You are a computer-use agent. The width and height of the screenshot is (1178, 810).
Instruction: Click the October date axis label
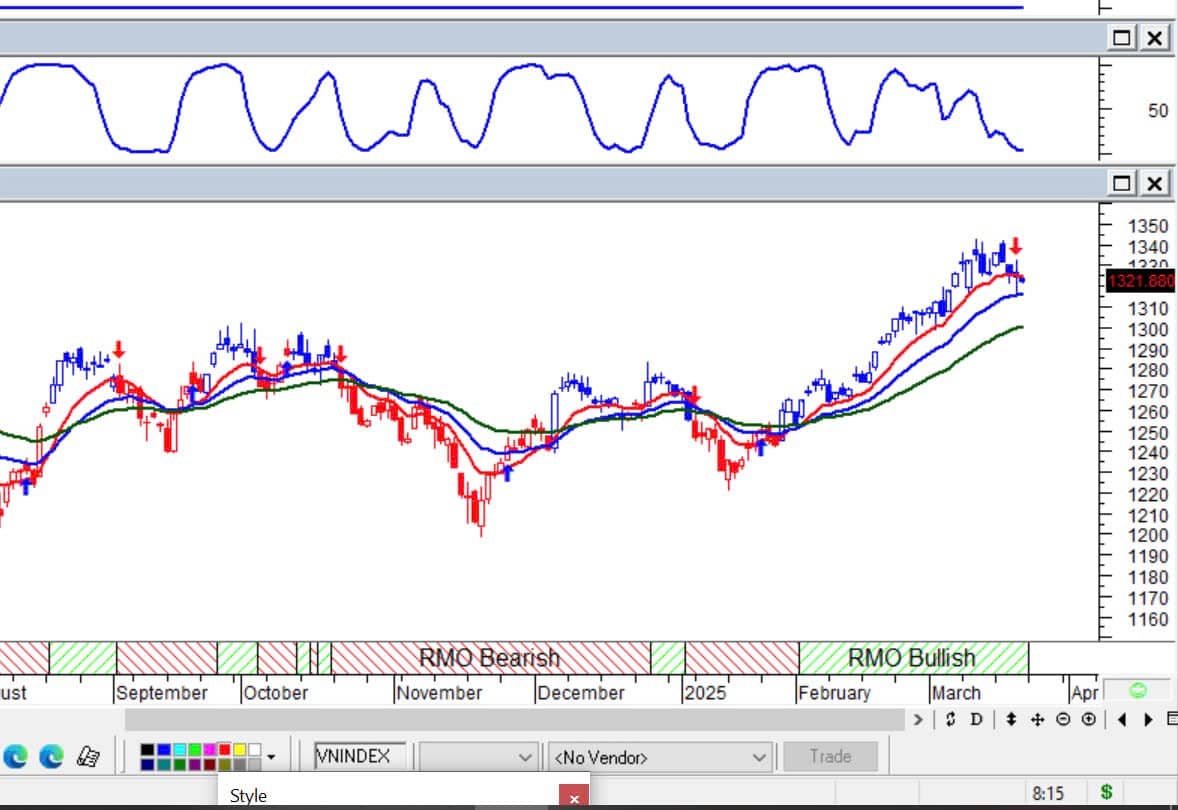276,693
